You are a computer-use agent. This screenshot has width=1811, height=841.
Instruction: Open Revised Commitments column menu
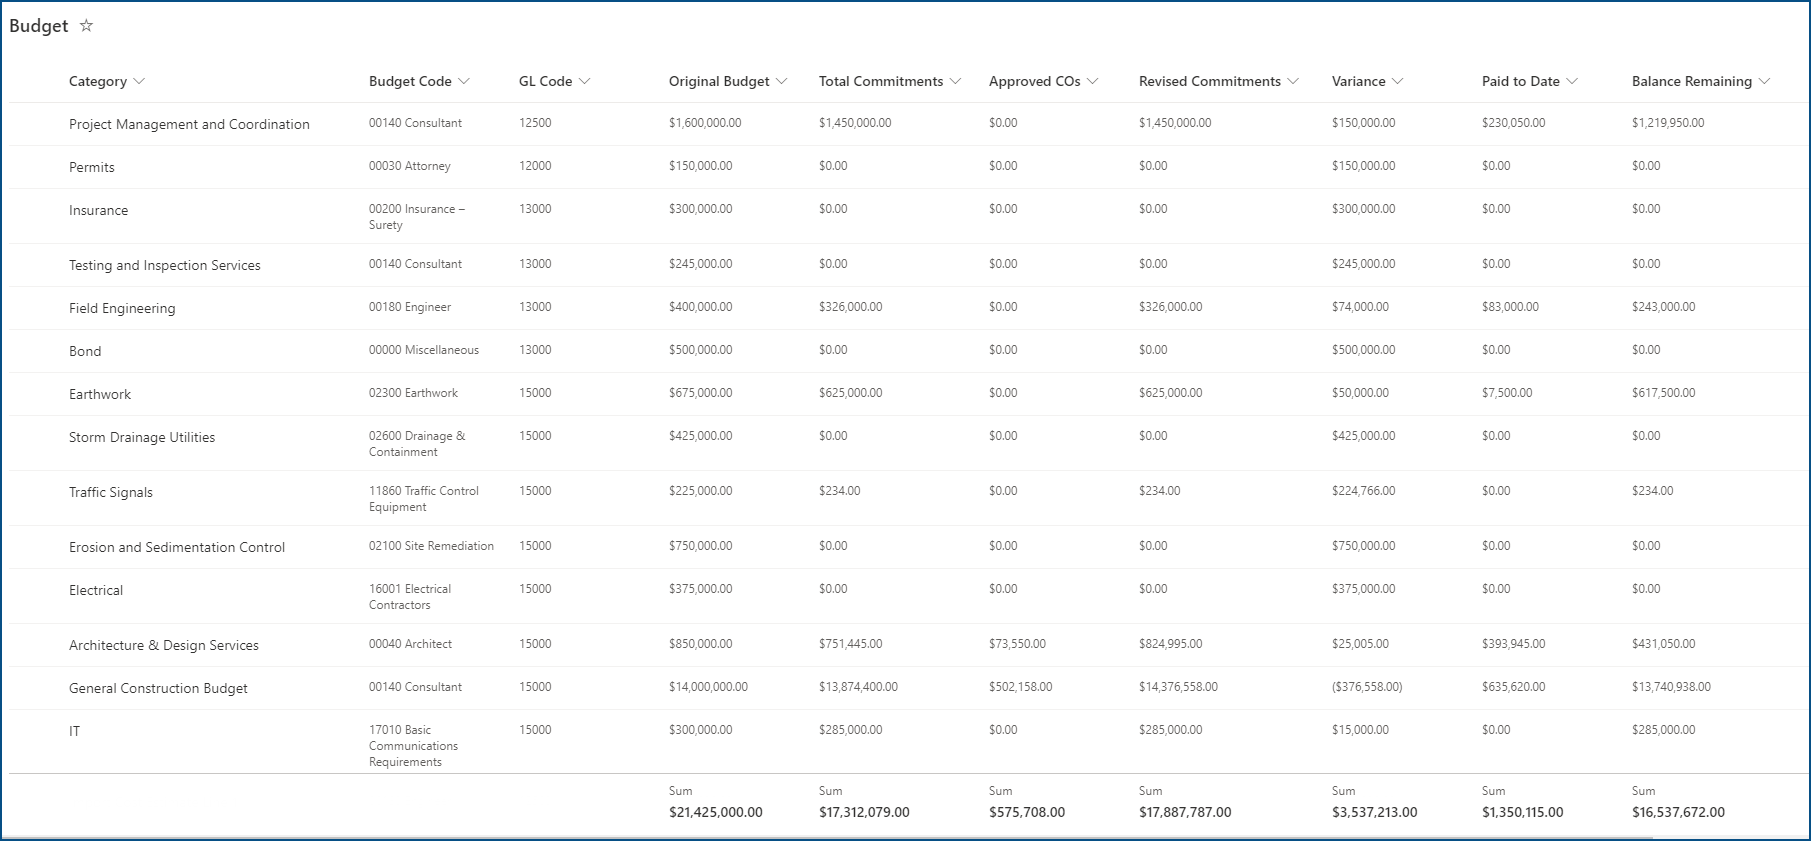point(1293,81)
